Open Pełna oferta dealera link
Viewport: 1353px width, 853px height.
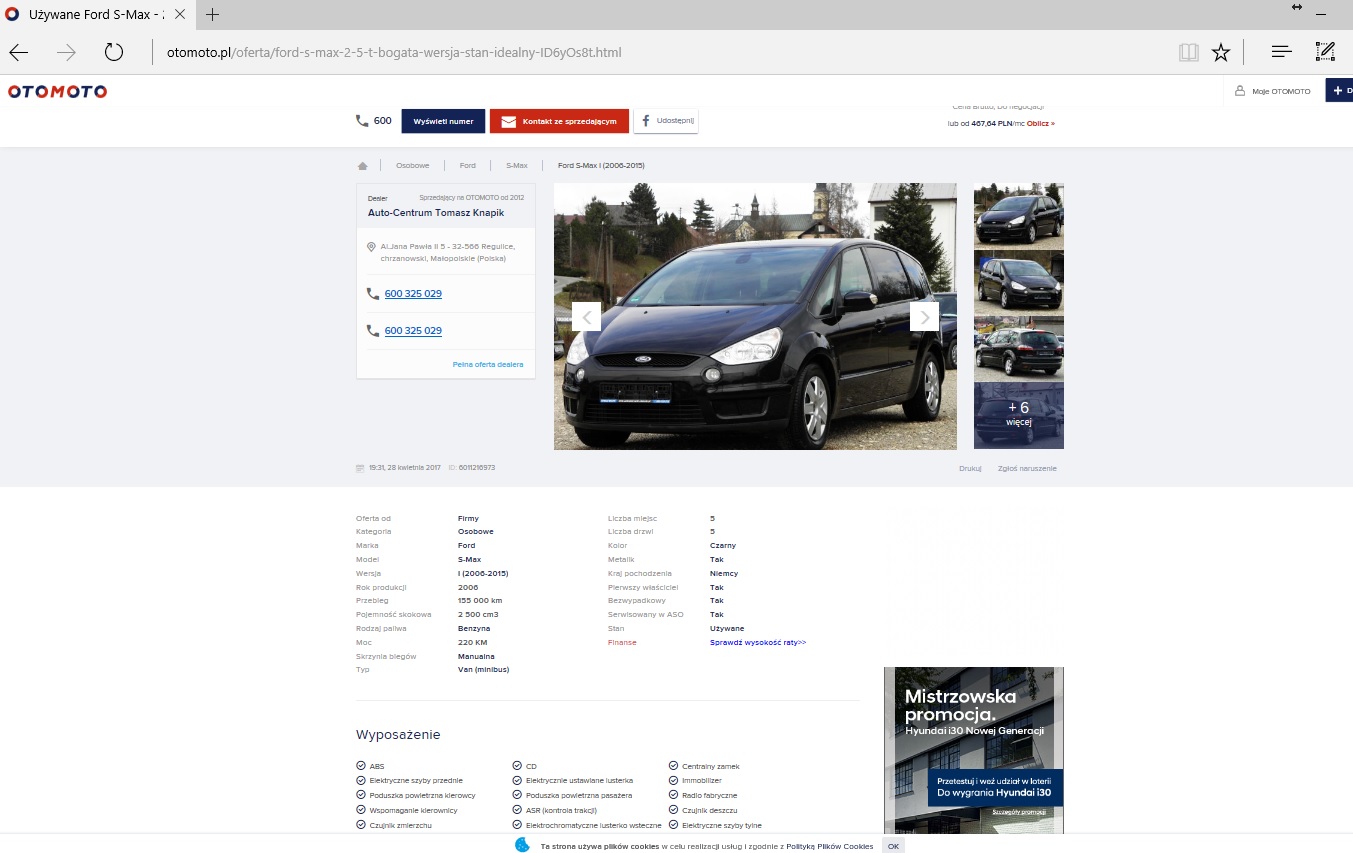point(488,365)
